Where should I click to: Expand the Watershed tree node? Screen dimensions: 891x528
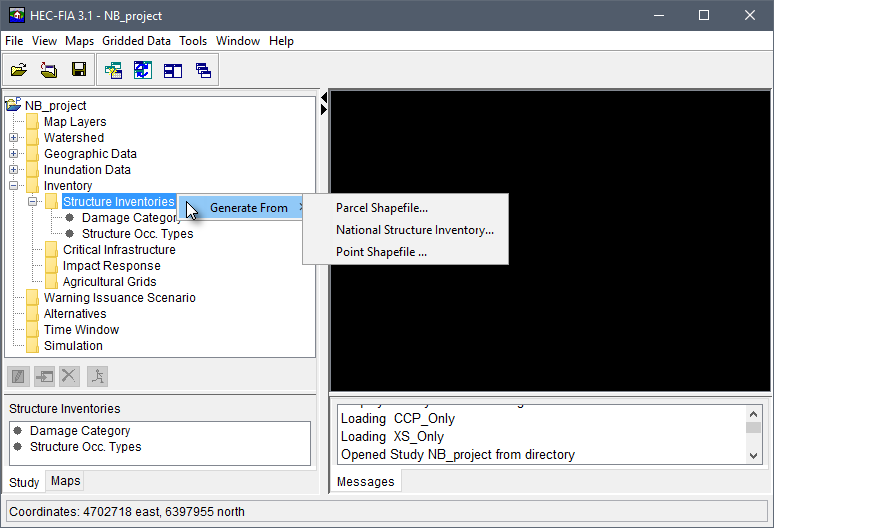14,138
